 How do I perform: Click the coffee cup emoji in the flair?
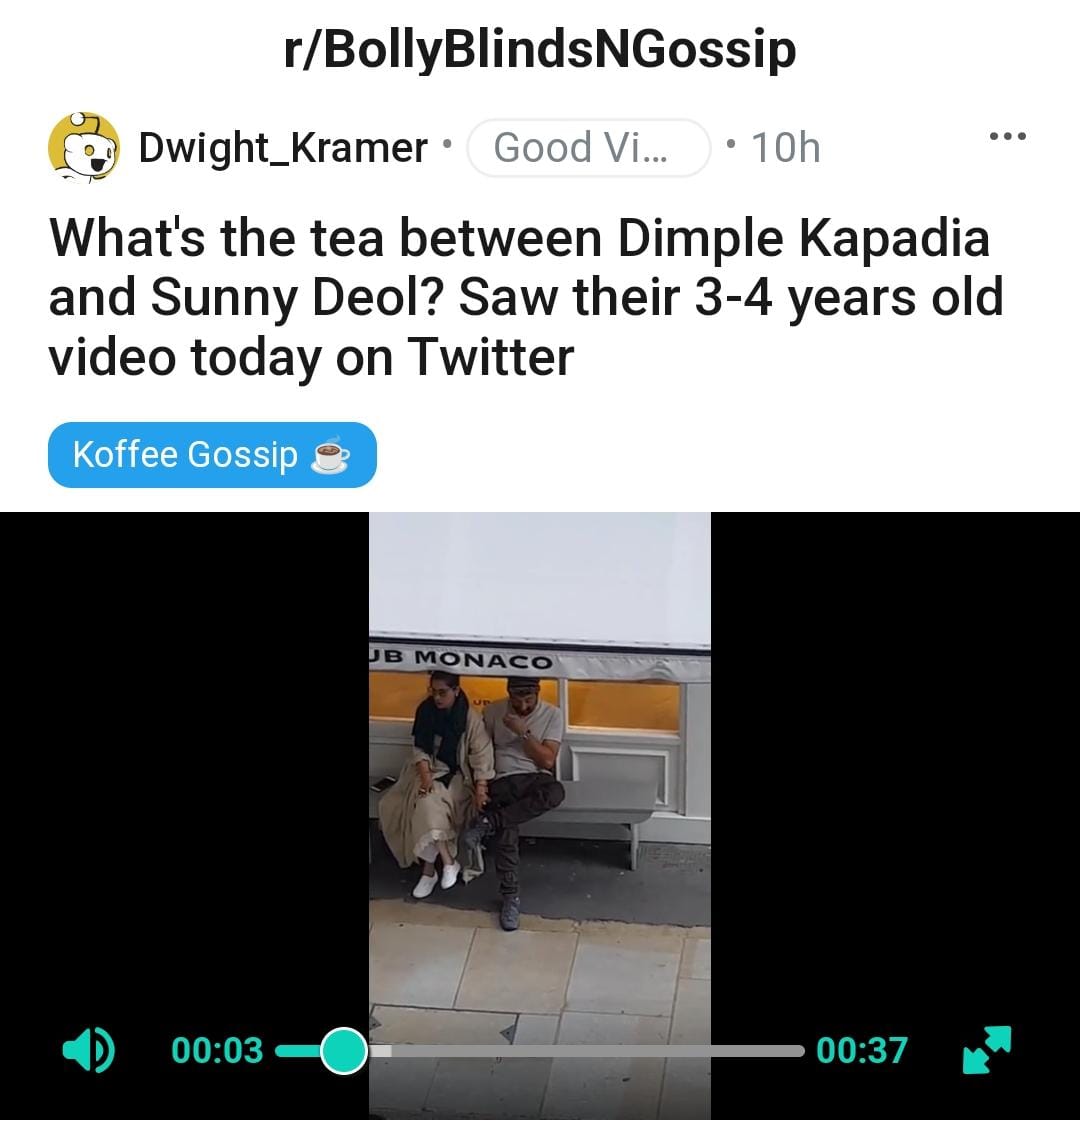330,455
